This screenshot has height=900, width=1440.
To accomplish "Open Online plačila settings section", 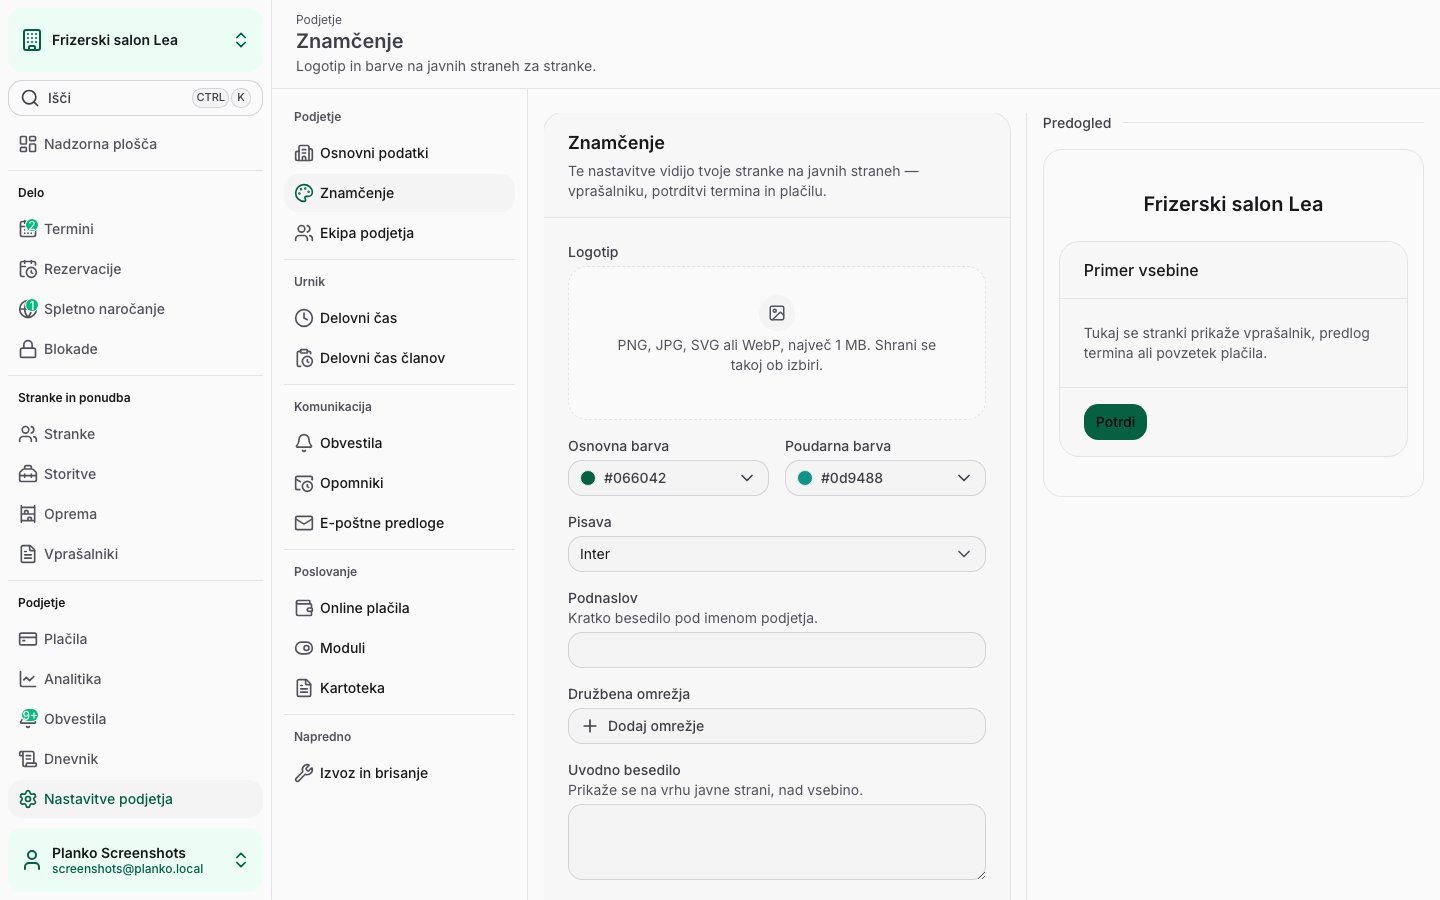I will point(399,608).
